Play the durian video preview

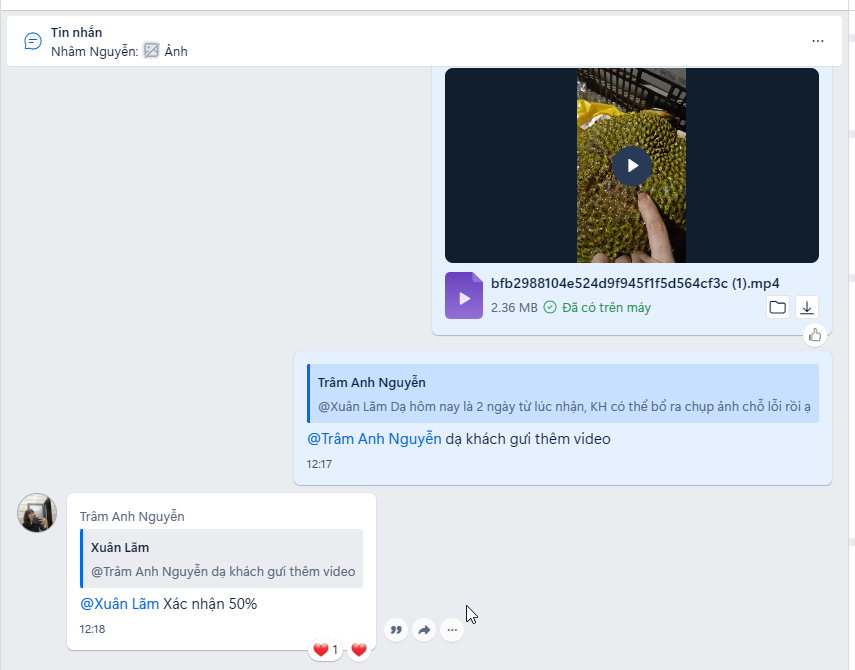pyautogui.click(x=631, y=166)
